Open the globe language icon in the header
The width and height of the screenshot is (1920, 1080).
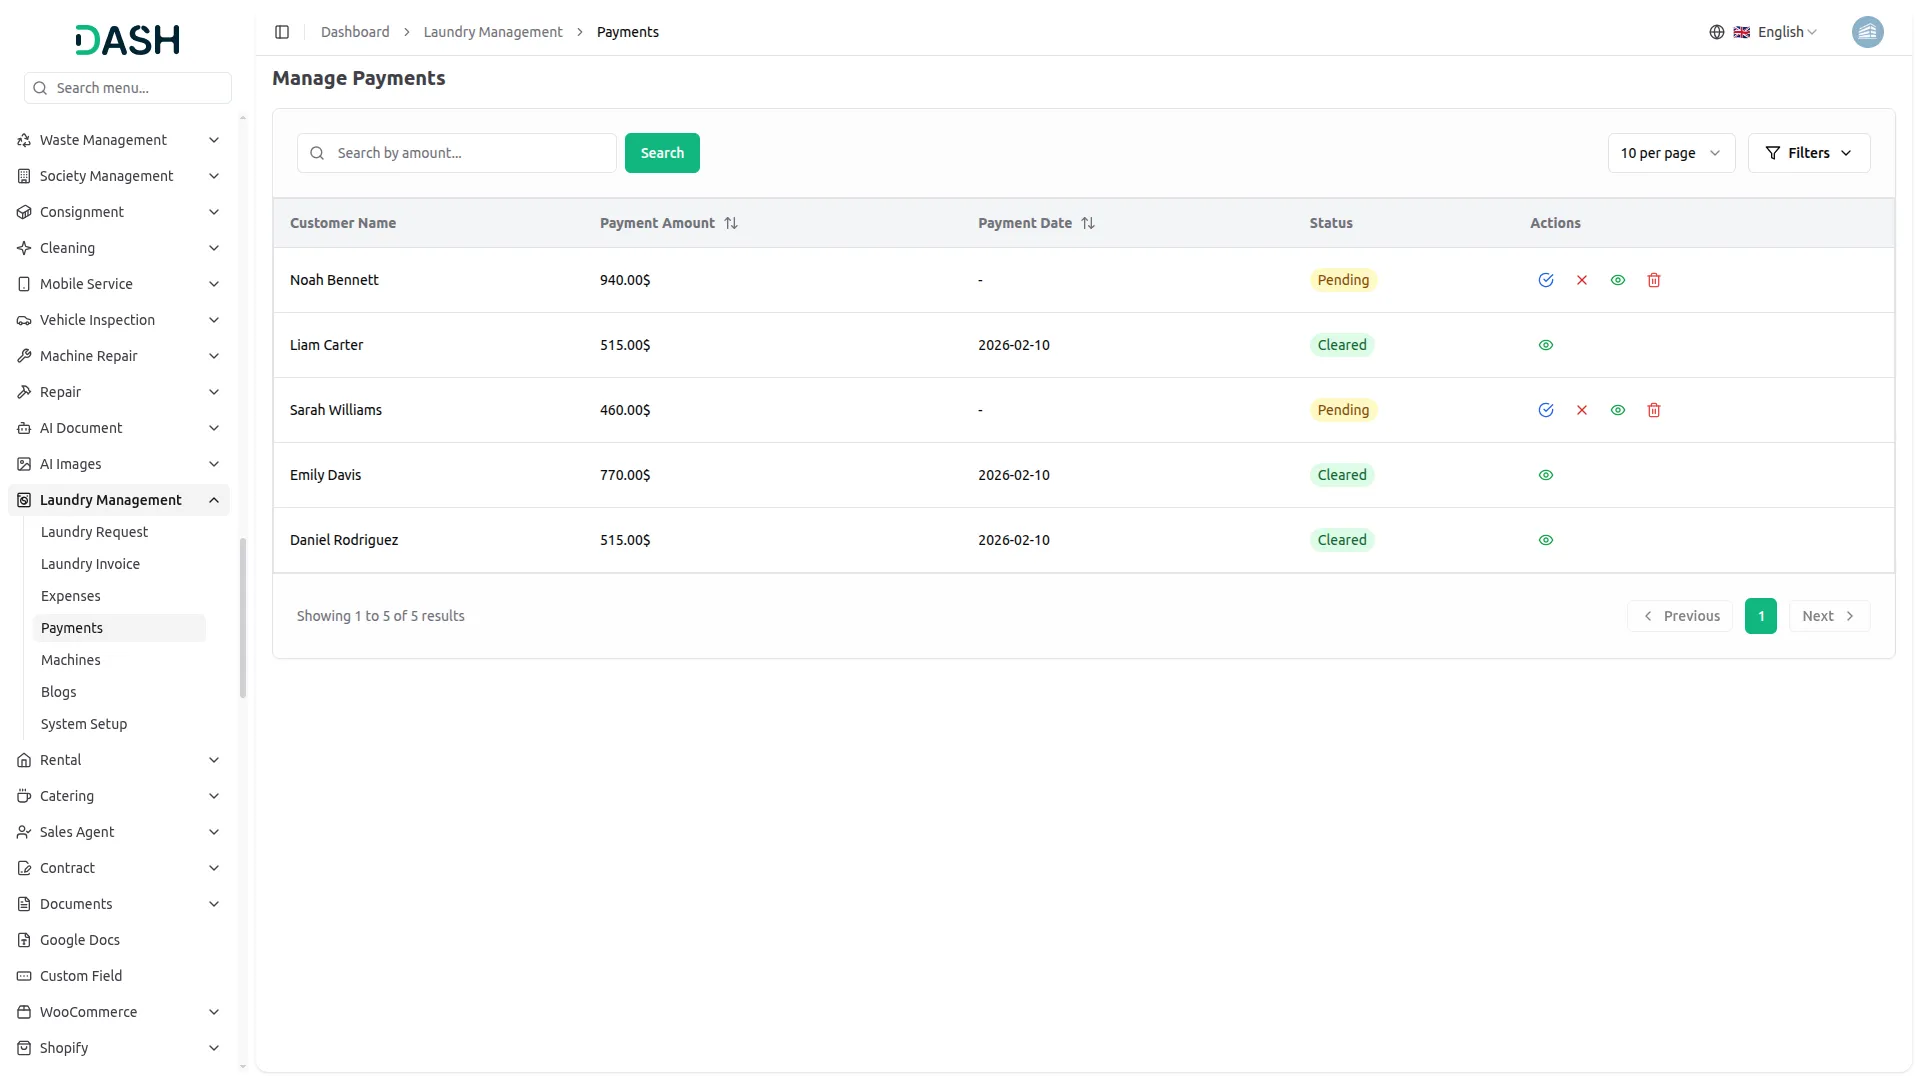point(1717,31)
